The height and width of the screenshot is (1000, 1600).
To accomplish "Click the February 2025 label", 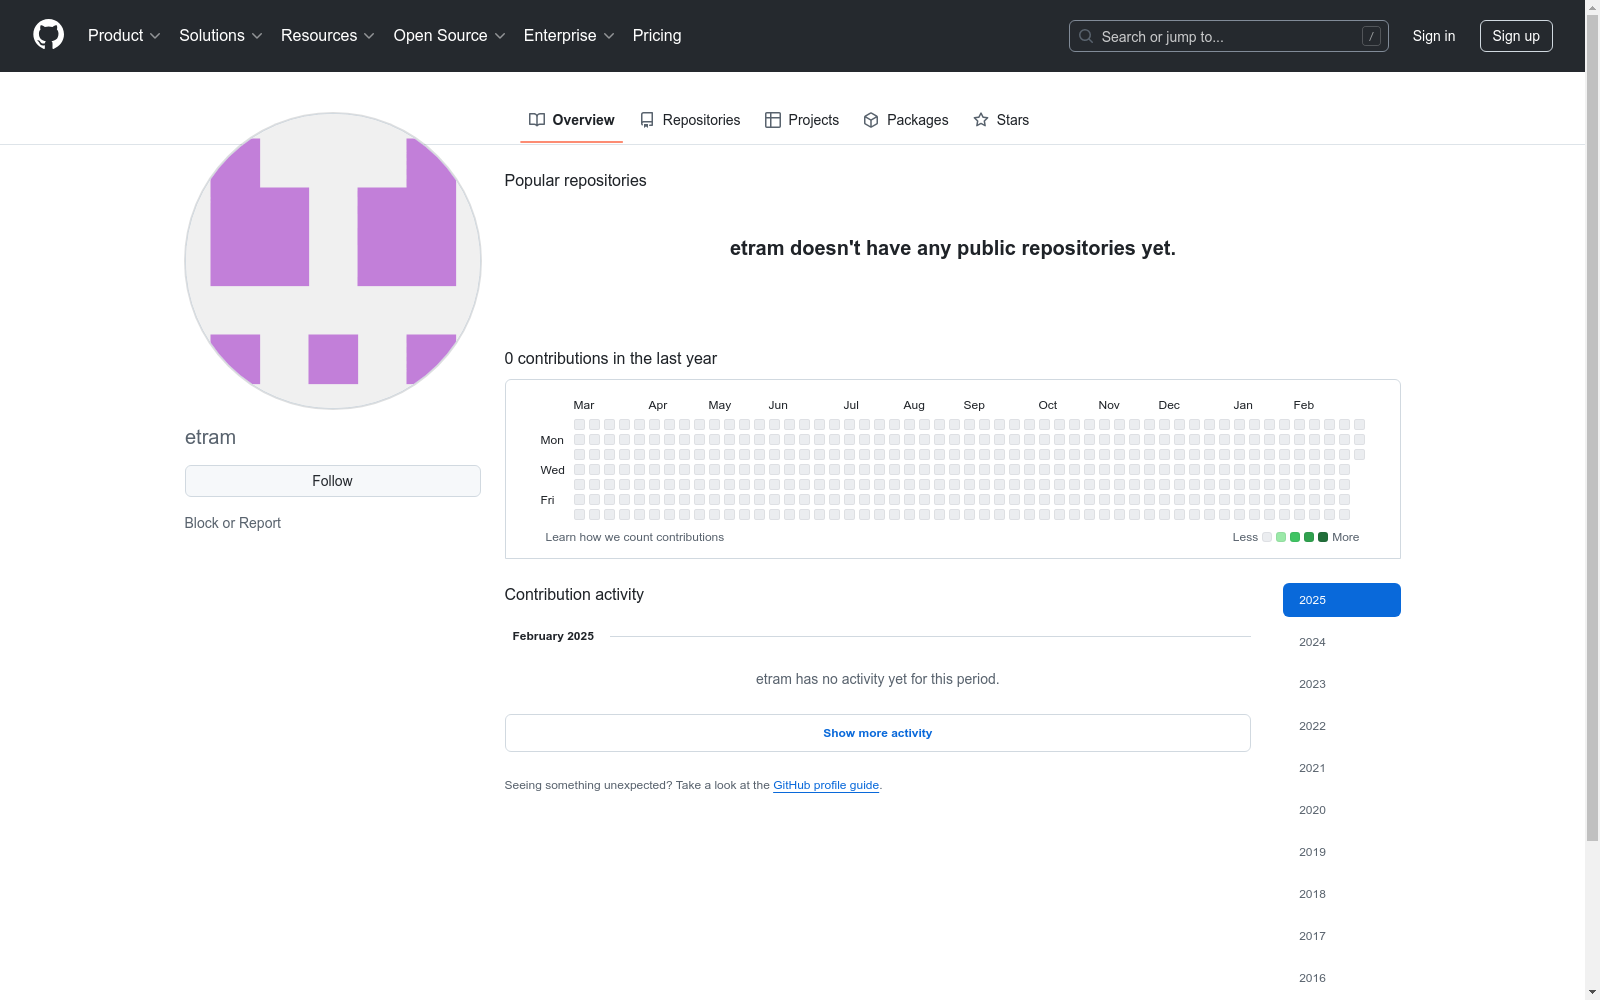I will 553,636.
